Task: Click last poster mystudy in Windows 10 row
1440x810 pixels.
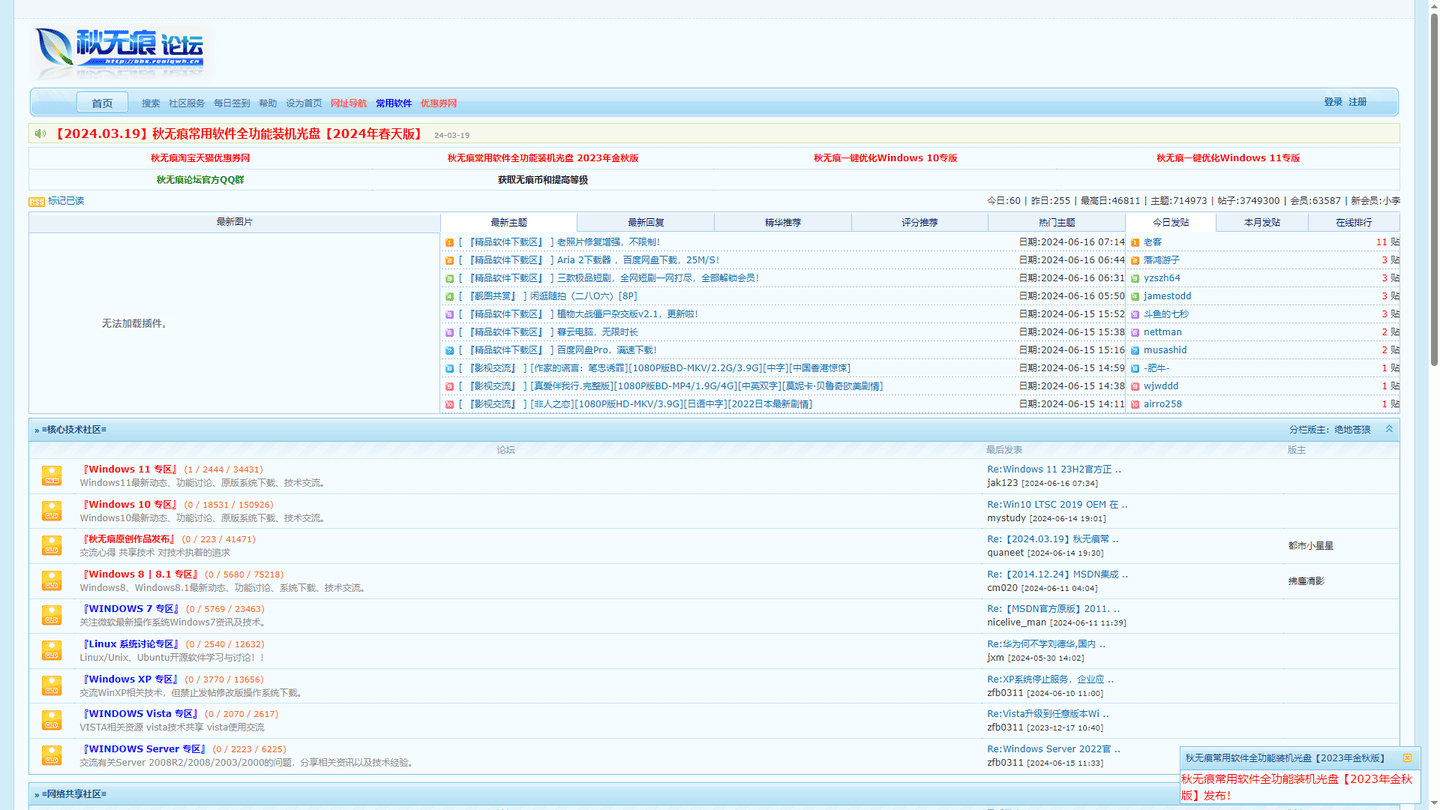Action: pyautogui.click(x=1006, y=519)
